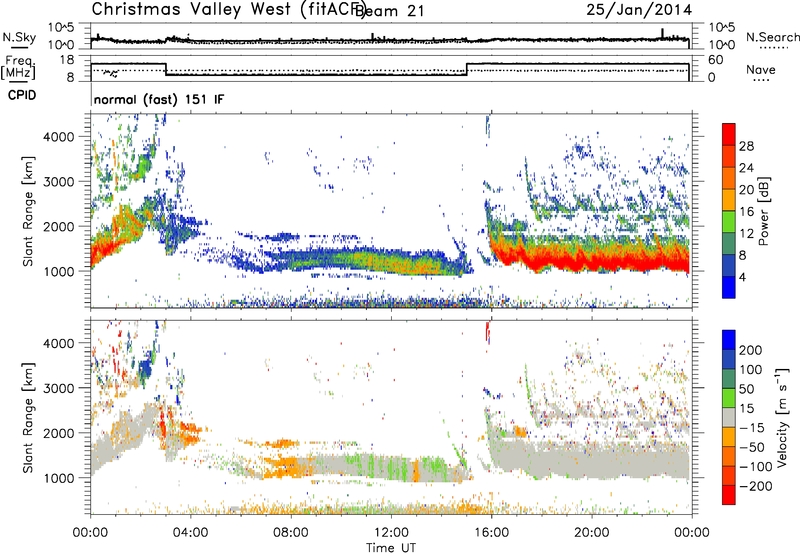This screenshot has height=554, width=800.
Task: Select the "CPID" row label
Action: tap(22, 95)
